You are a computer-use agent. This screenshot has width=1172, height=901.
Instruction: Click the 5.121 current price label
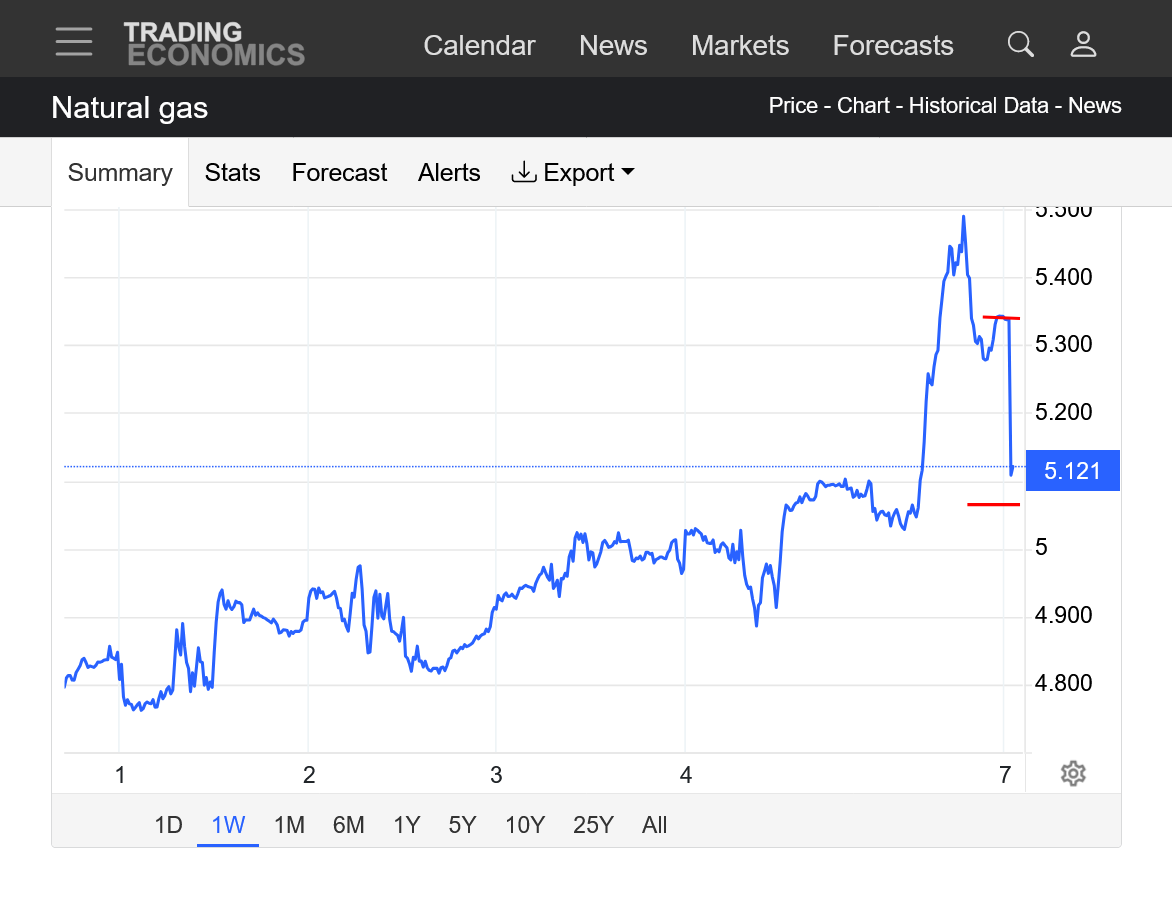[x=1072, y=471]
